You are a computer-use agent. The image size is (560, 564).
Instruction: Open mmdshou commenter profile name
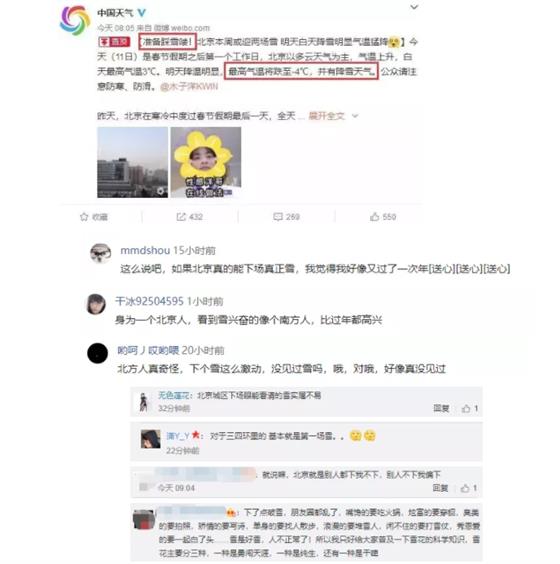[145, 250]
